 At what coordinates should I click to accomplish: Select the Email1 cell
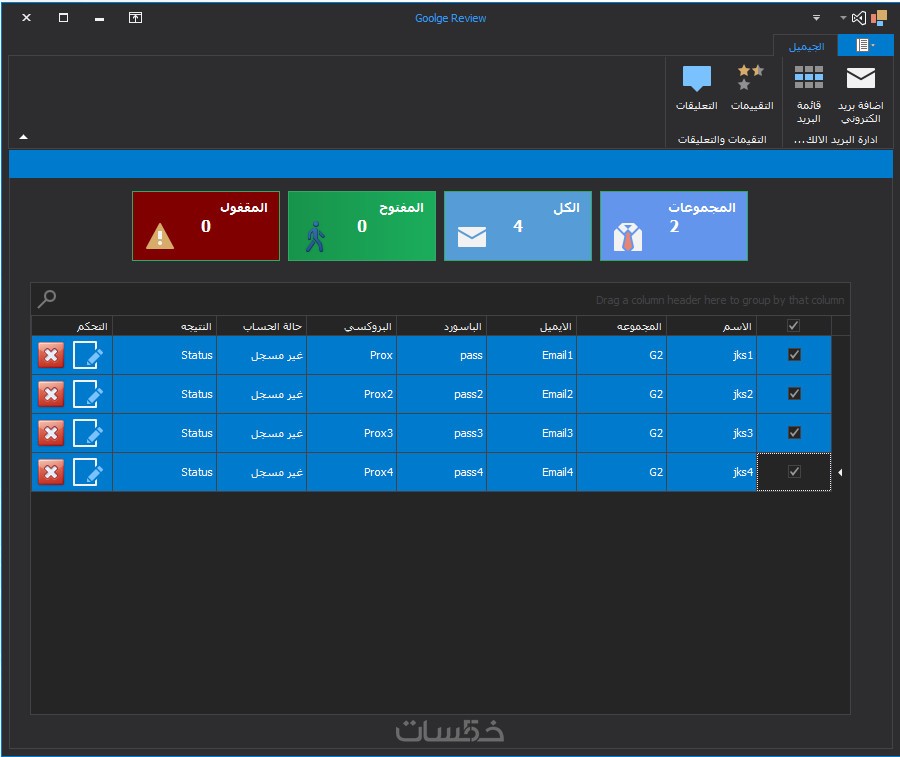tap(532, 355)
